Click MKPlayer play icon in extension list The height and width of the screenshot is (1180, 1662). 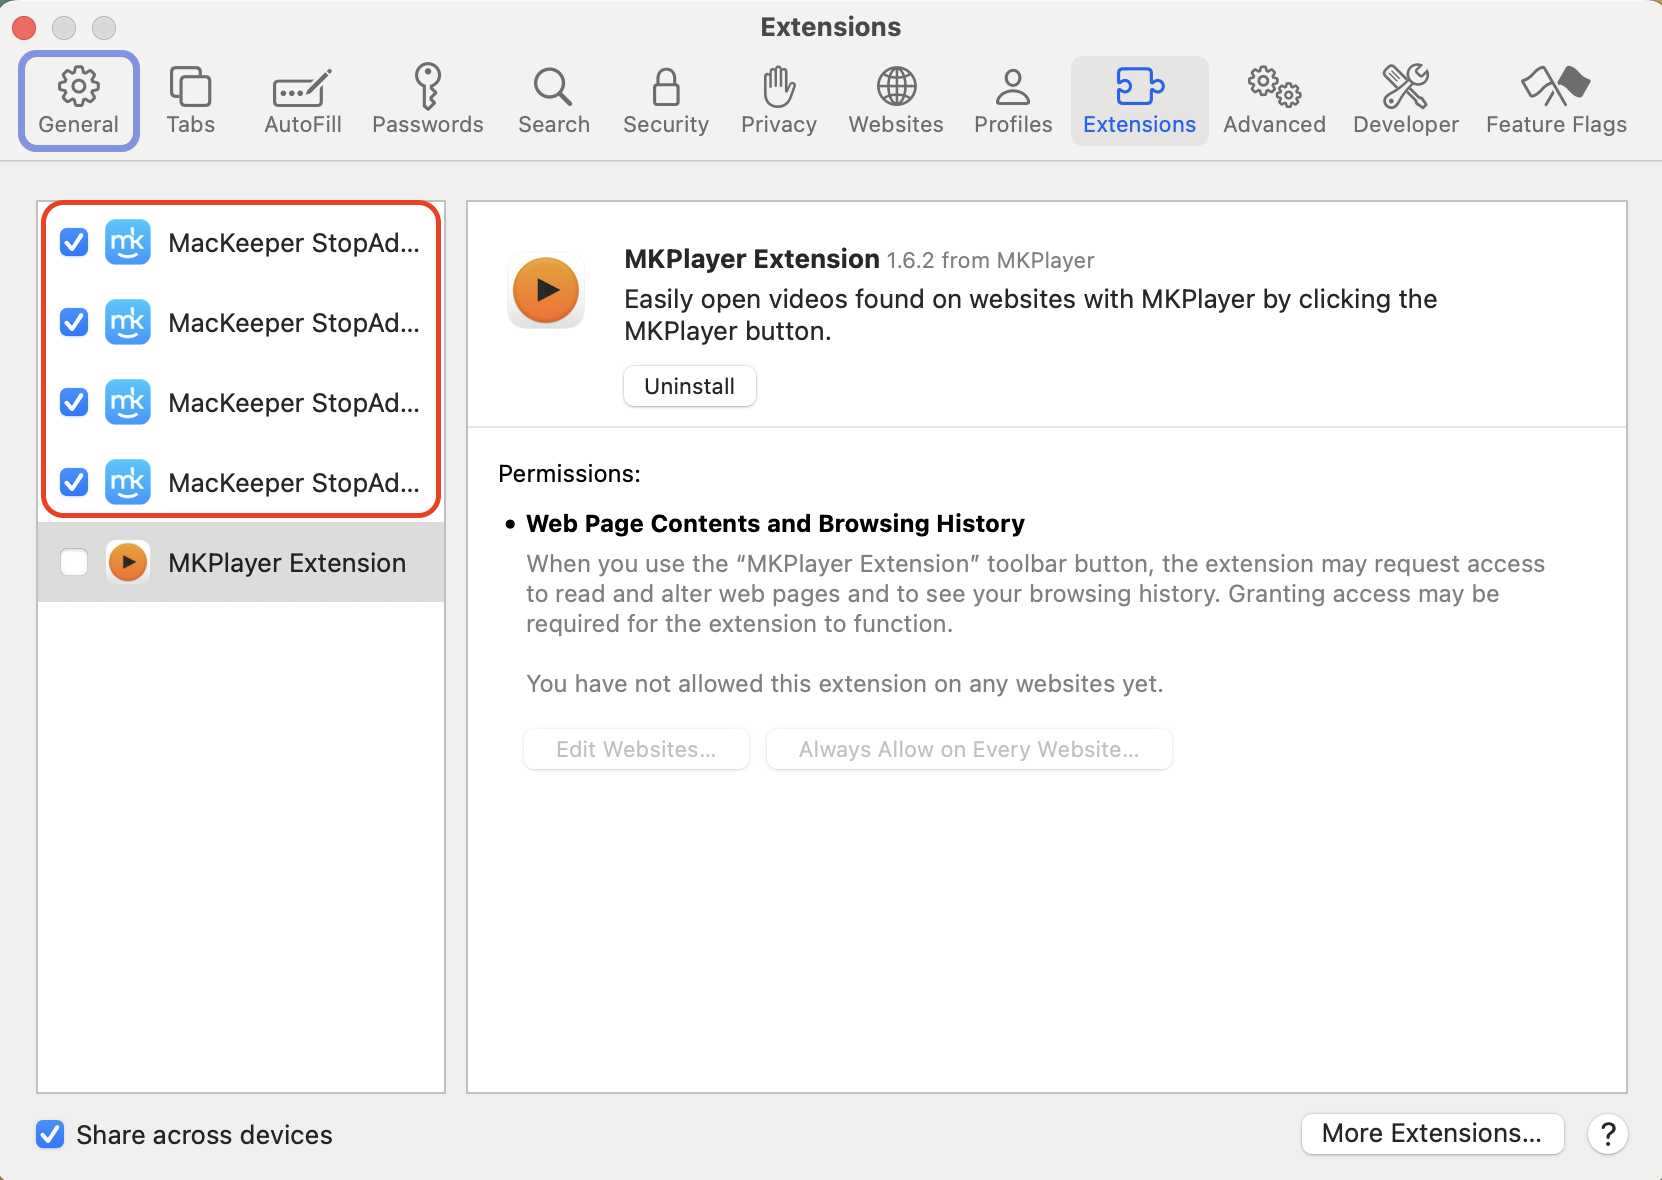point(128,562)
